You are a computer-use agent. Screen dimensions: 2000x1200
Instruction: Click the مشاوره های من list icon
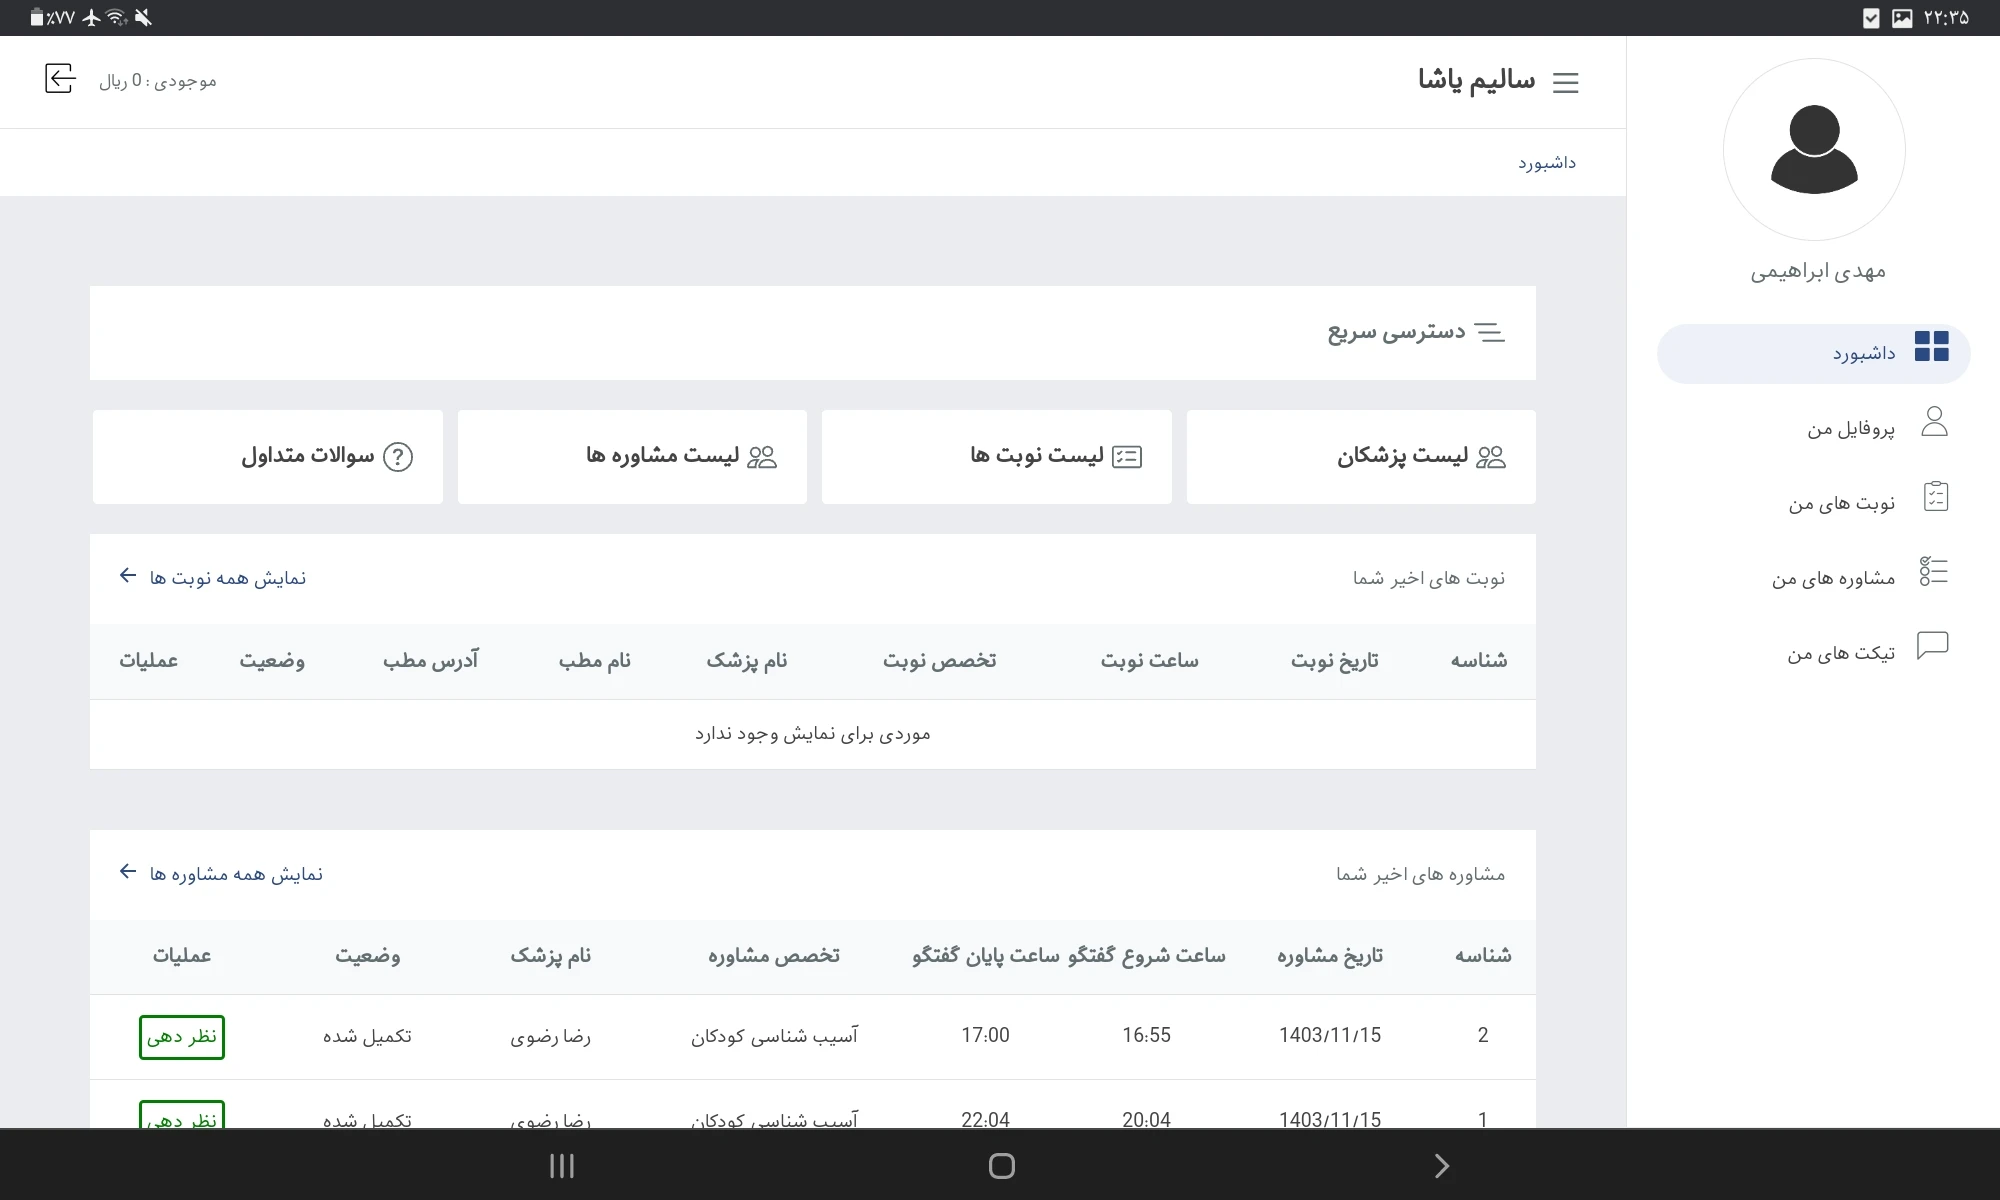(1933, 571)
